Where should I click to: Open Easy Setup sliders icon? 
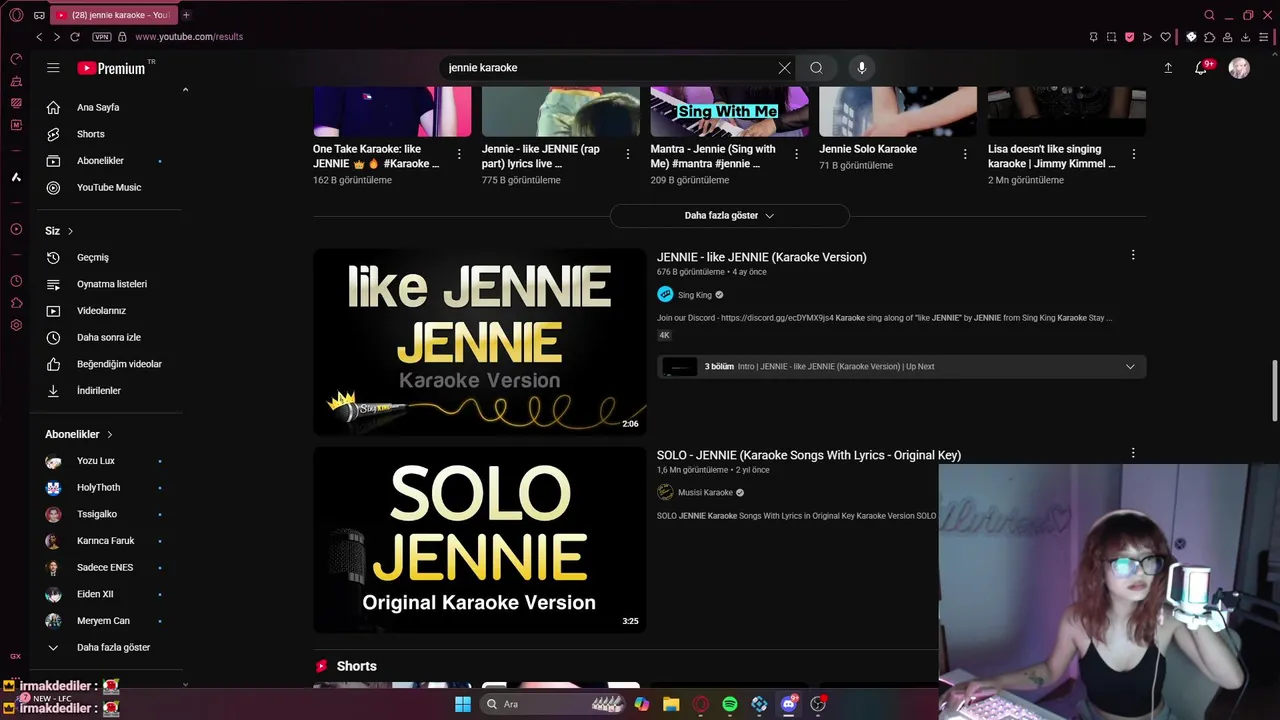(1264, 37)
